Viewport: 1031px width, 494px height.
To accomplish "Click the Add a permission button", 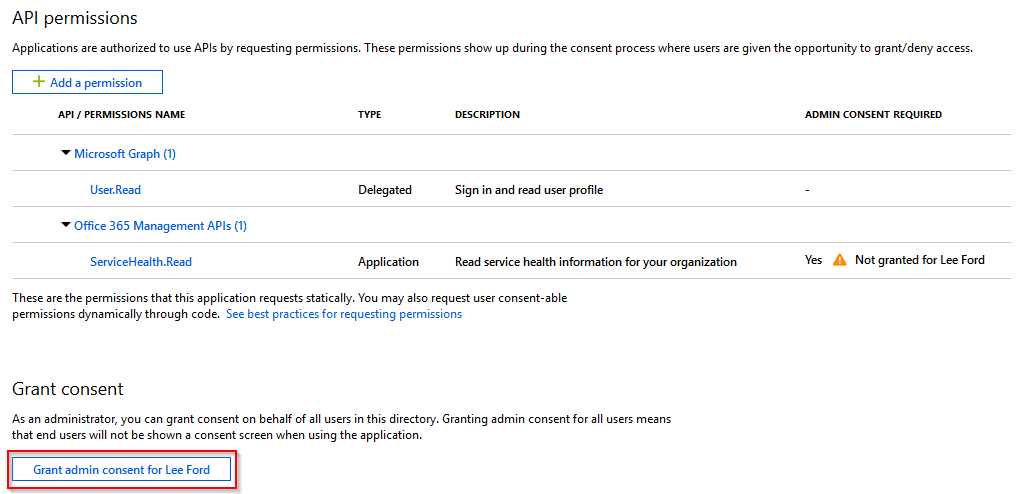I will [87, 83].
